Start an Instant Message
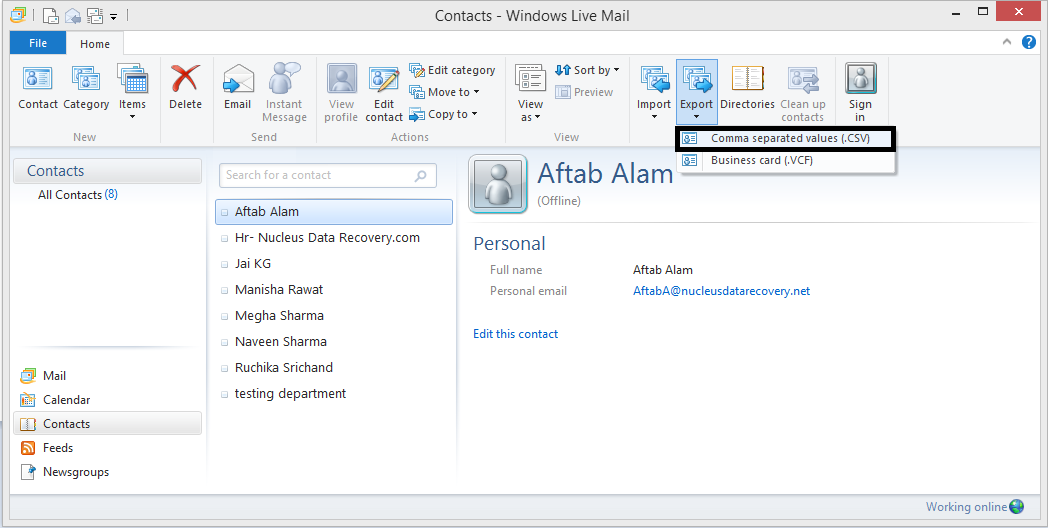 284,94
